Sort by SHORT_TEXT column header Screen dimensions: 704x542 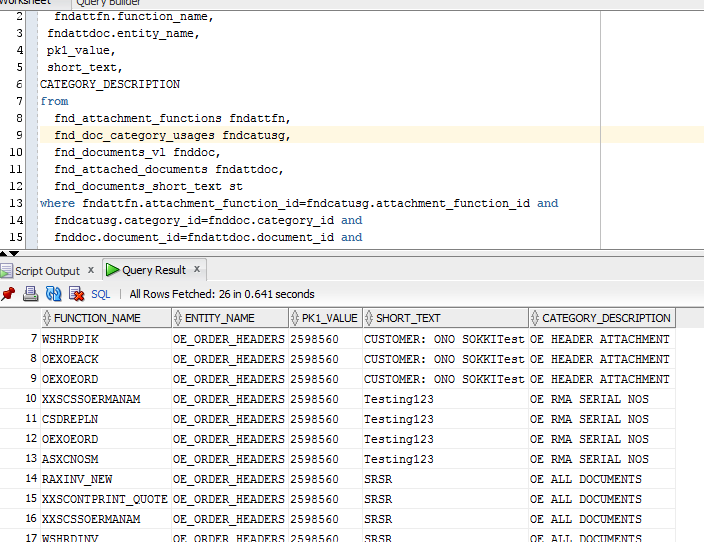pyautogui.click(x=446, y=318)
